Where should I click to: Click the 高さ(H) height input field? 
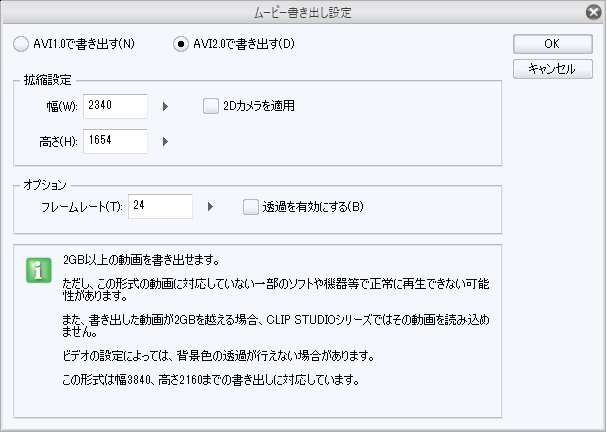(116, 141)
